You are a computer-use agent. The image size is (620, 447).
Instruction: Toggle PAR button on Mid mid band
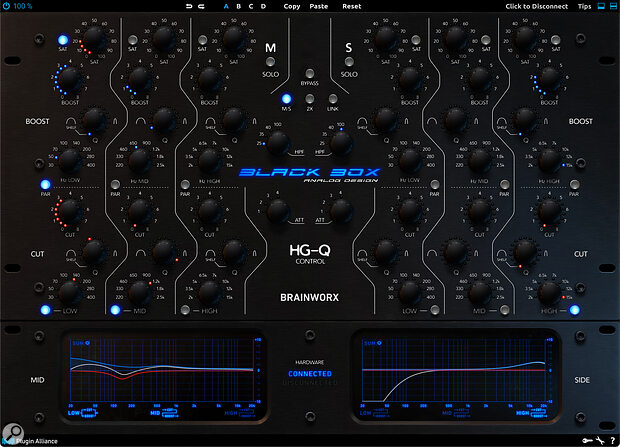115,184
